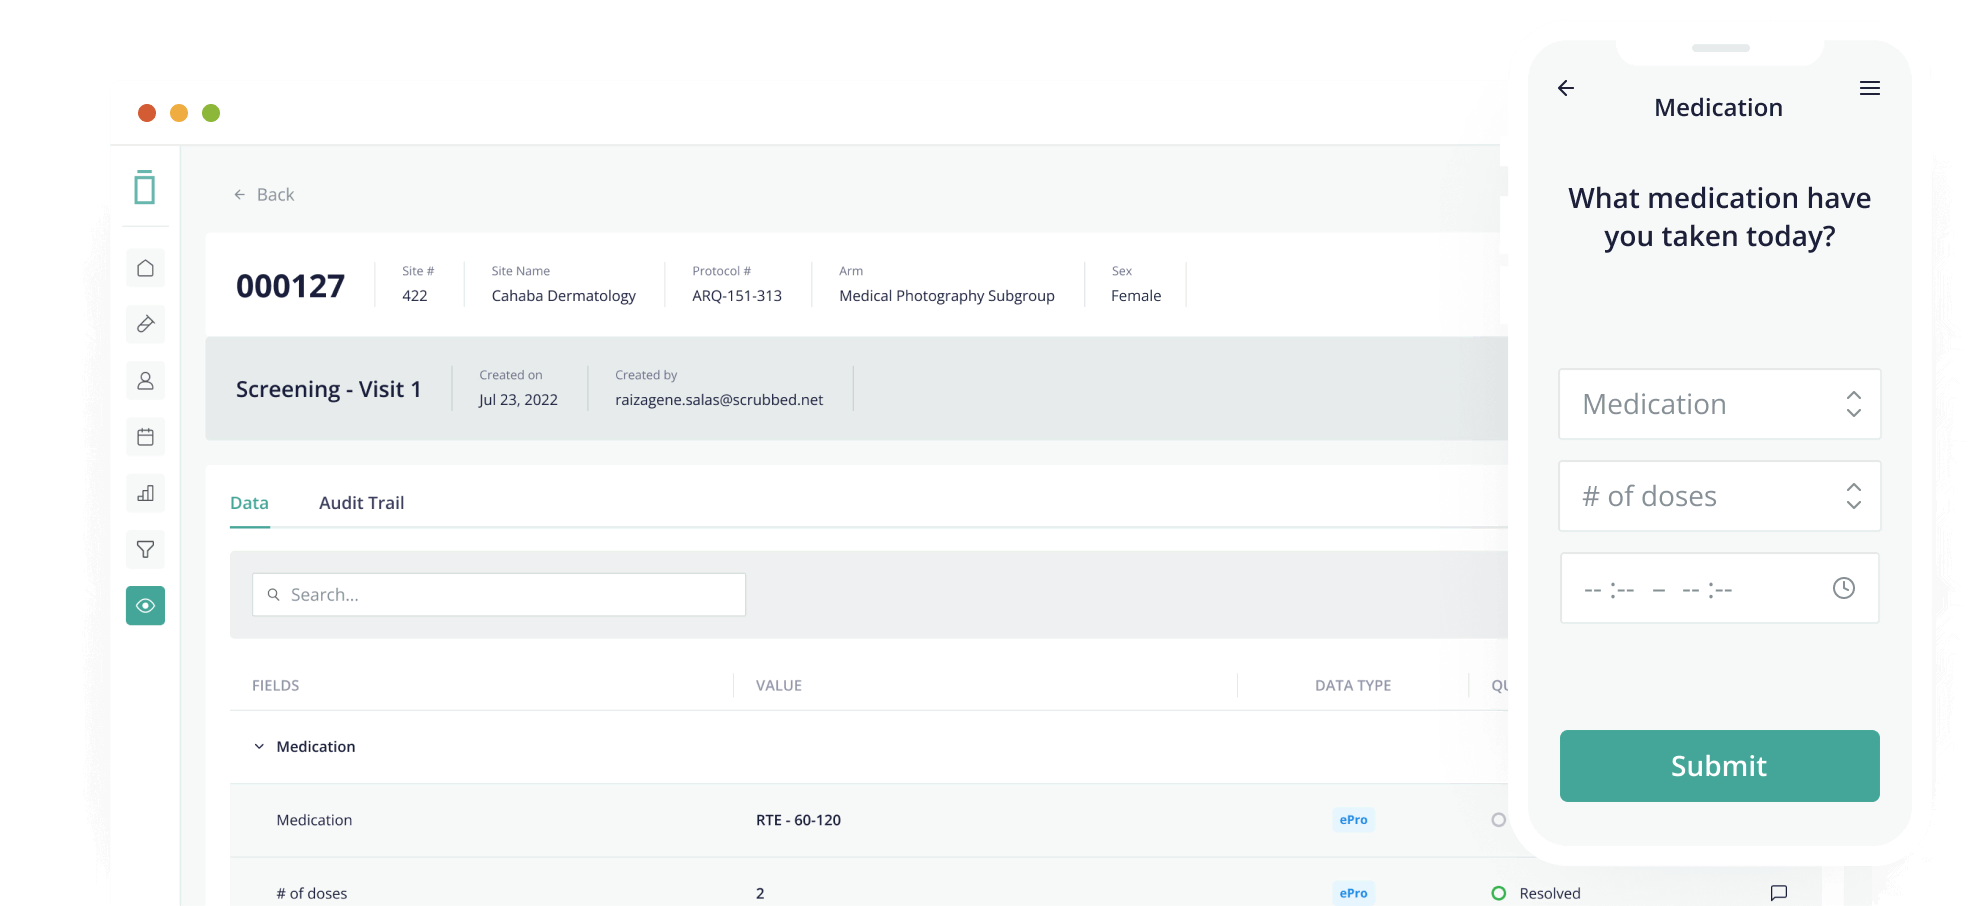Click the yellow window minimize dot

(x=179, y=113)
